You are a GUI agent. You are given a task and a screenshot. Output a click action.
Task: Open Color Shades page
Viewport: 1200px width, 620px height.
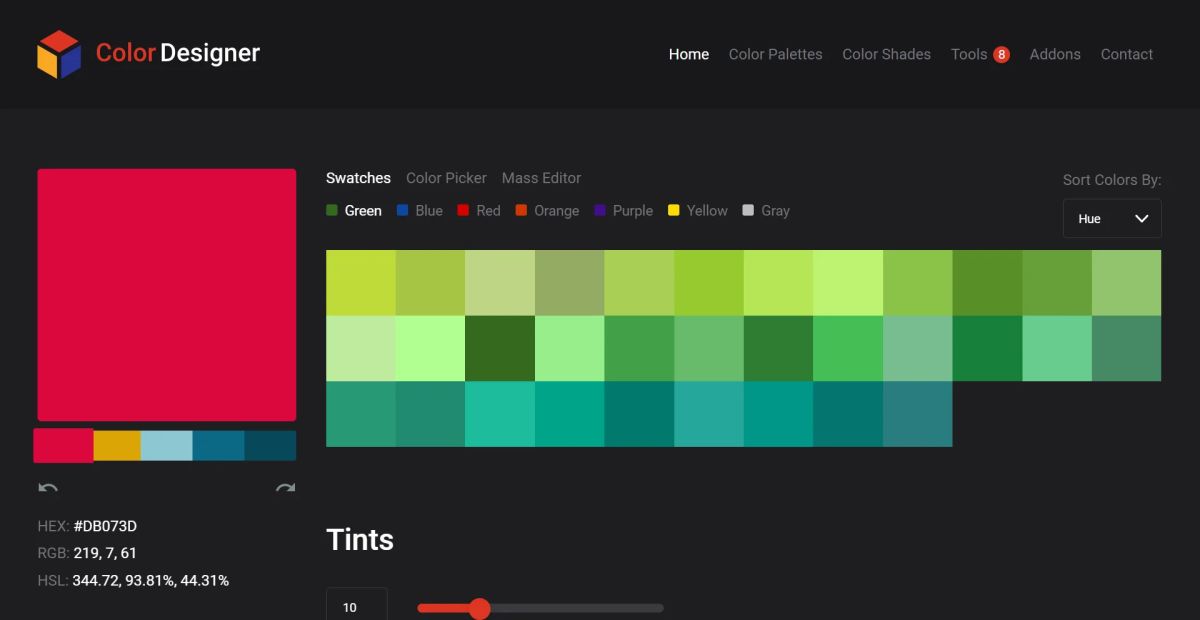[x=887, y=54]
